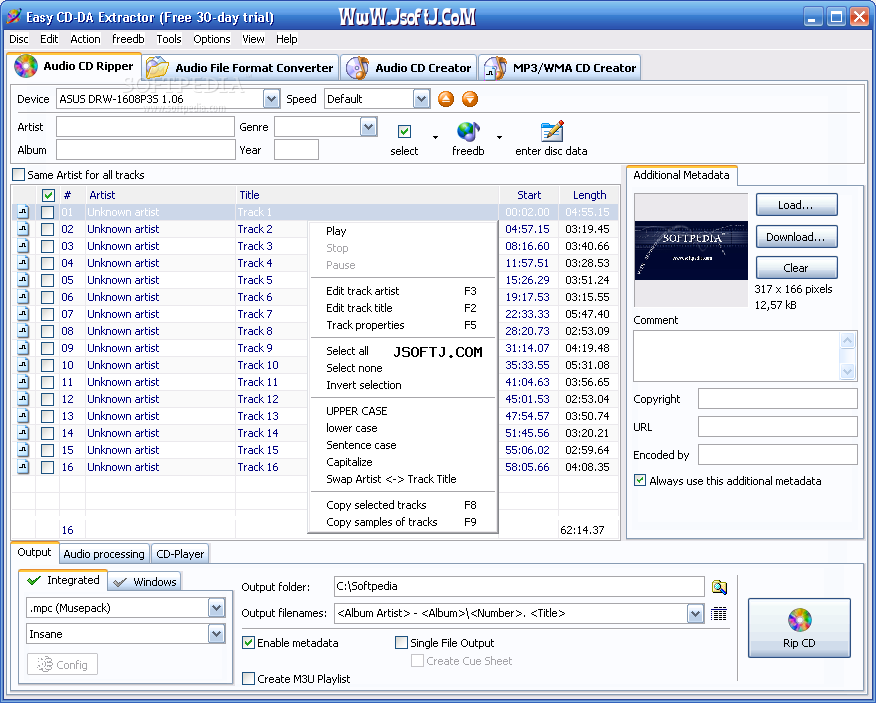Open the filename format grid icon
The image size is (876, 703).
718,614
